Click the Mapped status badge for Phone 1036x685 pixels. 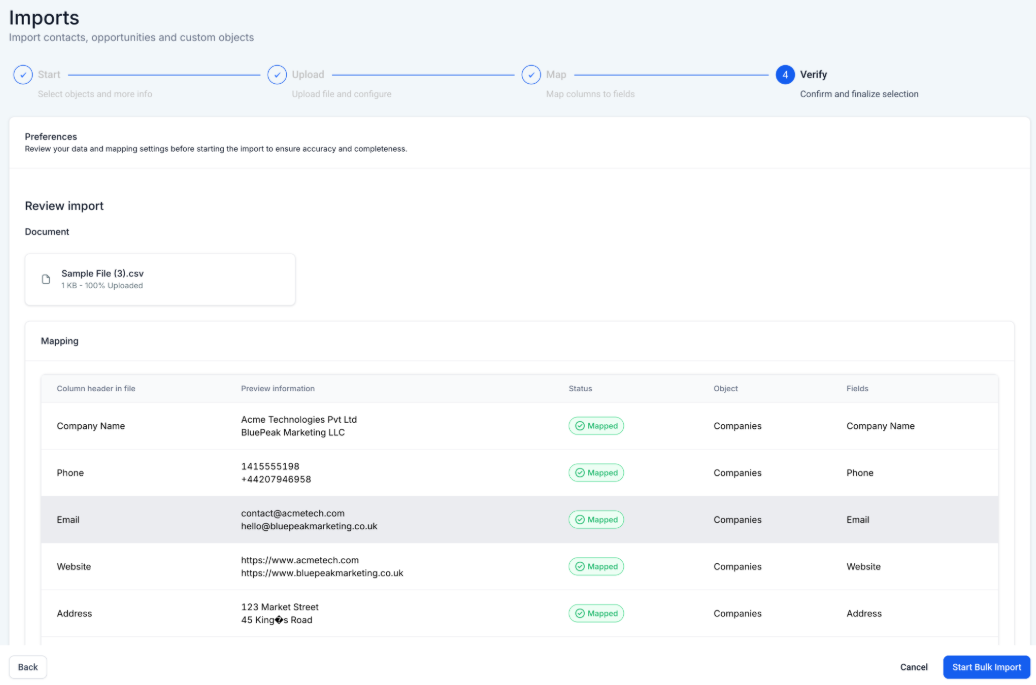pos(596,473)
